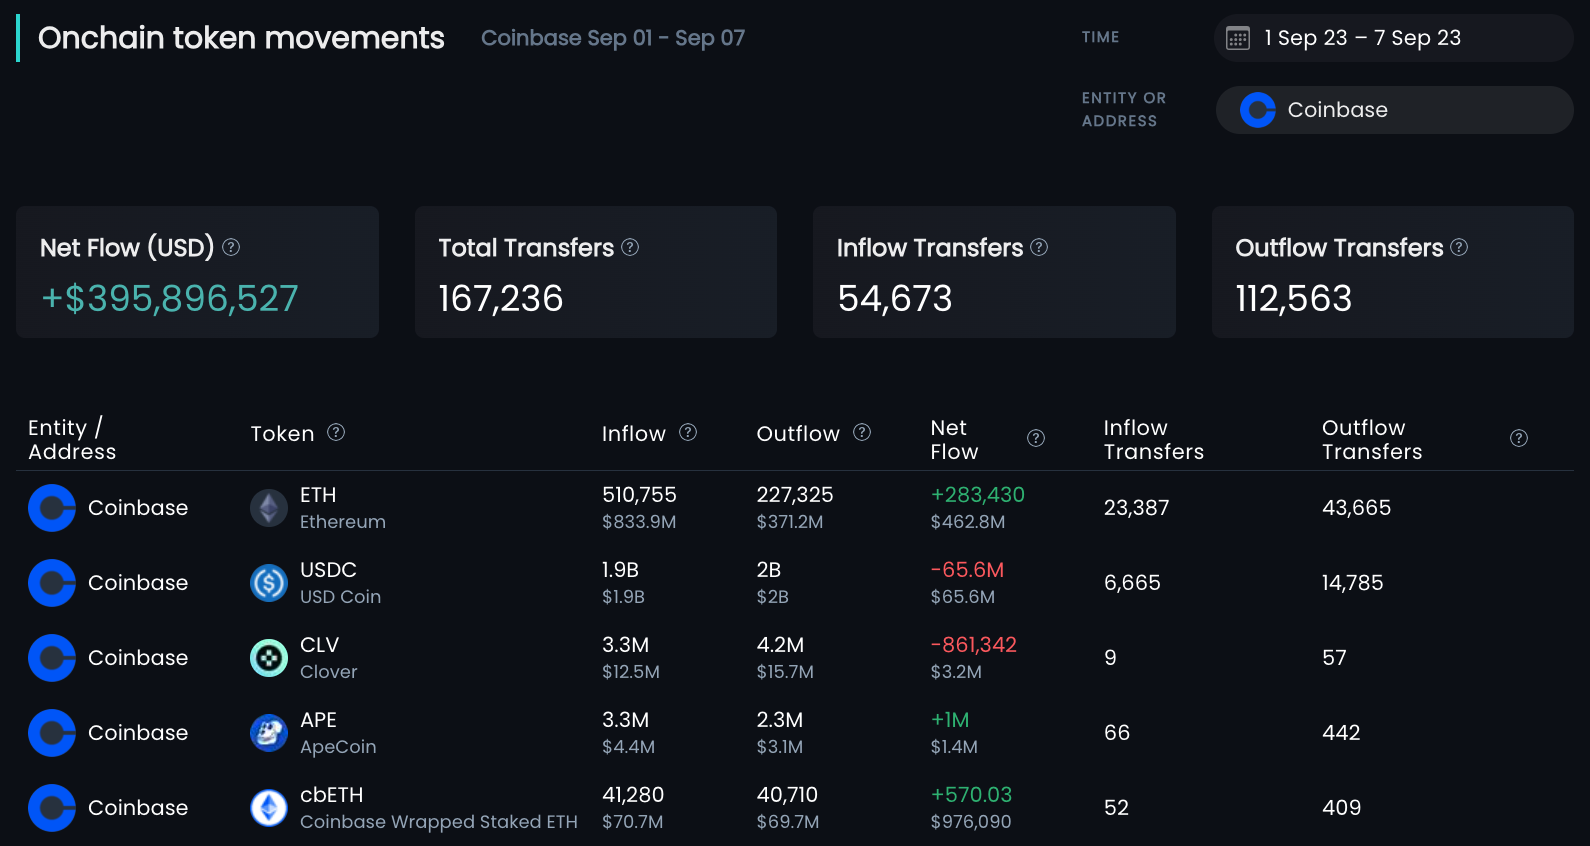Open the APE ApeCoin token link
1590x846 pixels.
[338, 733]
